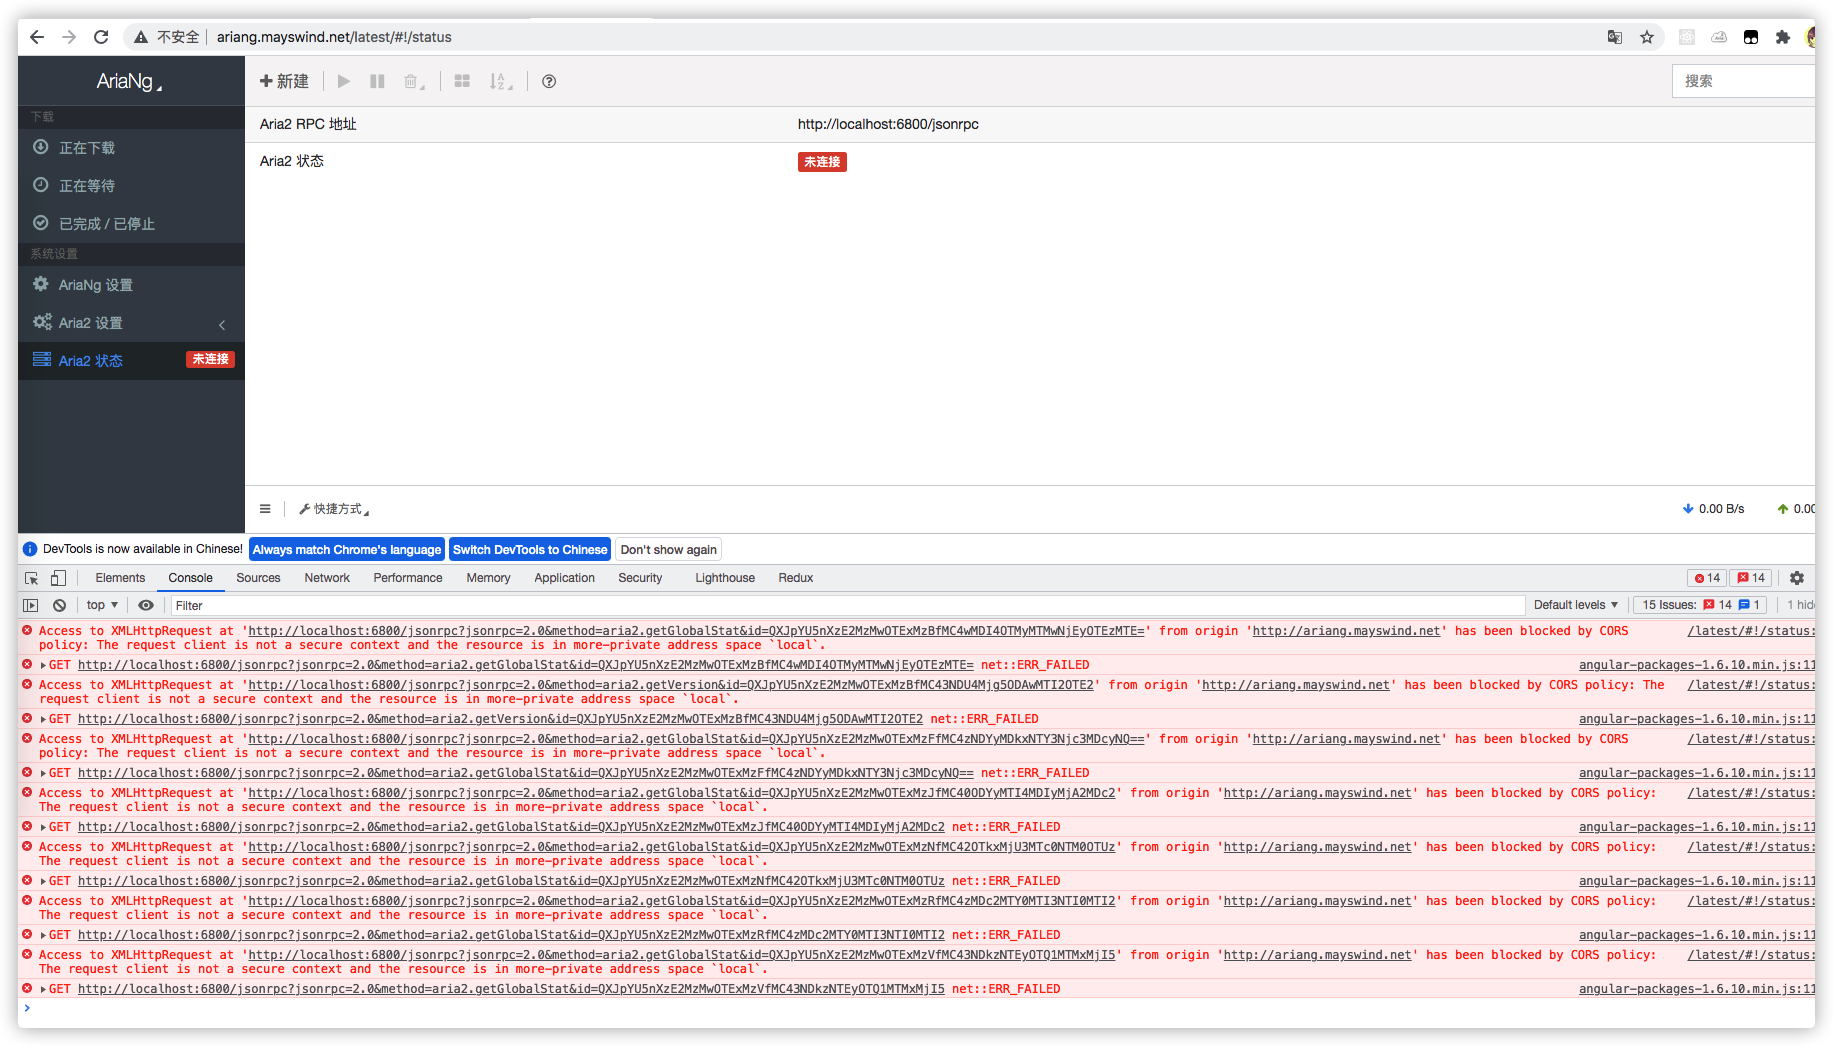The width and height of the screenshot is (1833, 1046).
Task: Open the top context selector
Action: pyautogui.click(x=102, y=605)
